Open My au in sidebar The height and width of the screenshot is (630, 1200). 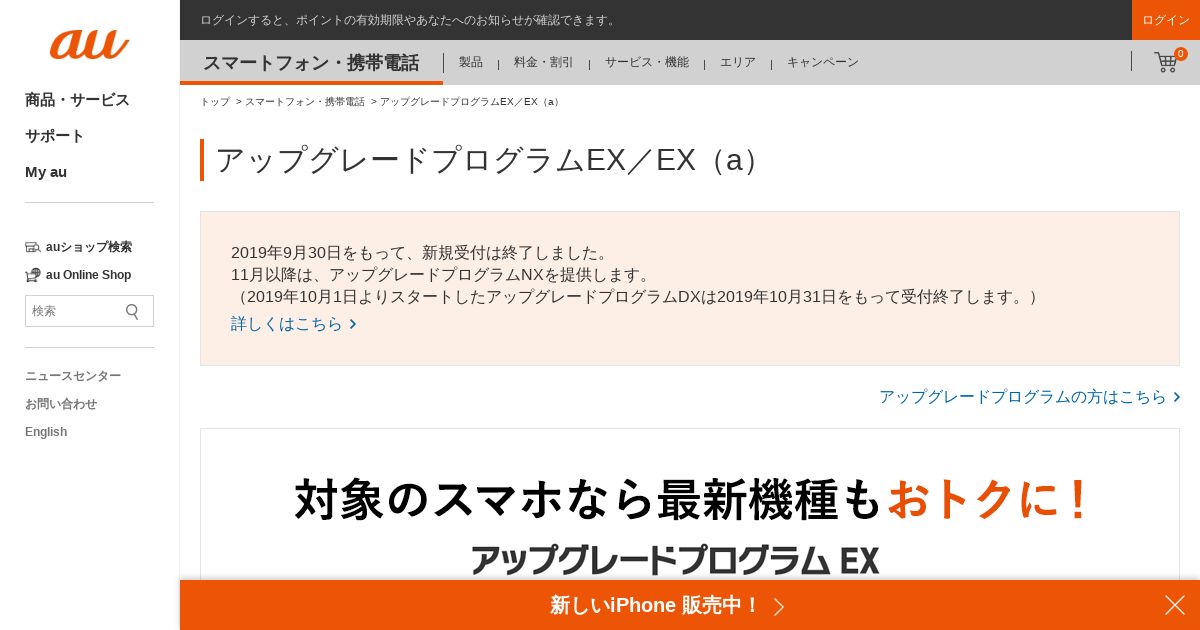click(x=46, y=172)
